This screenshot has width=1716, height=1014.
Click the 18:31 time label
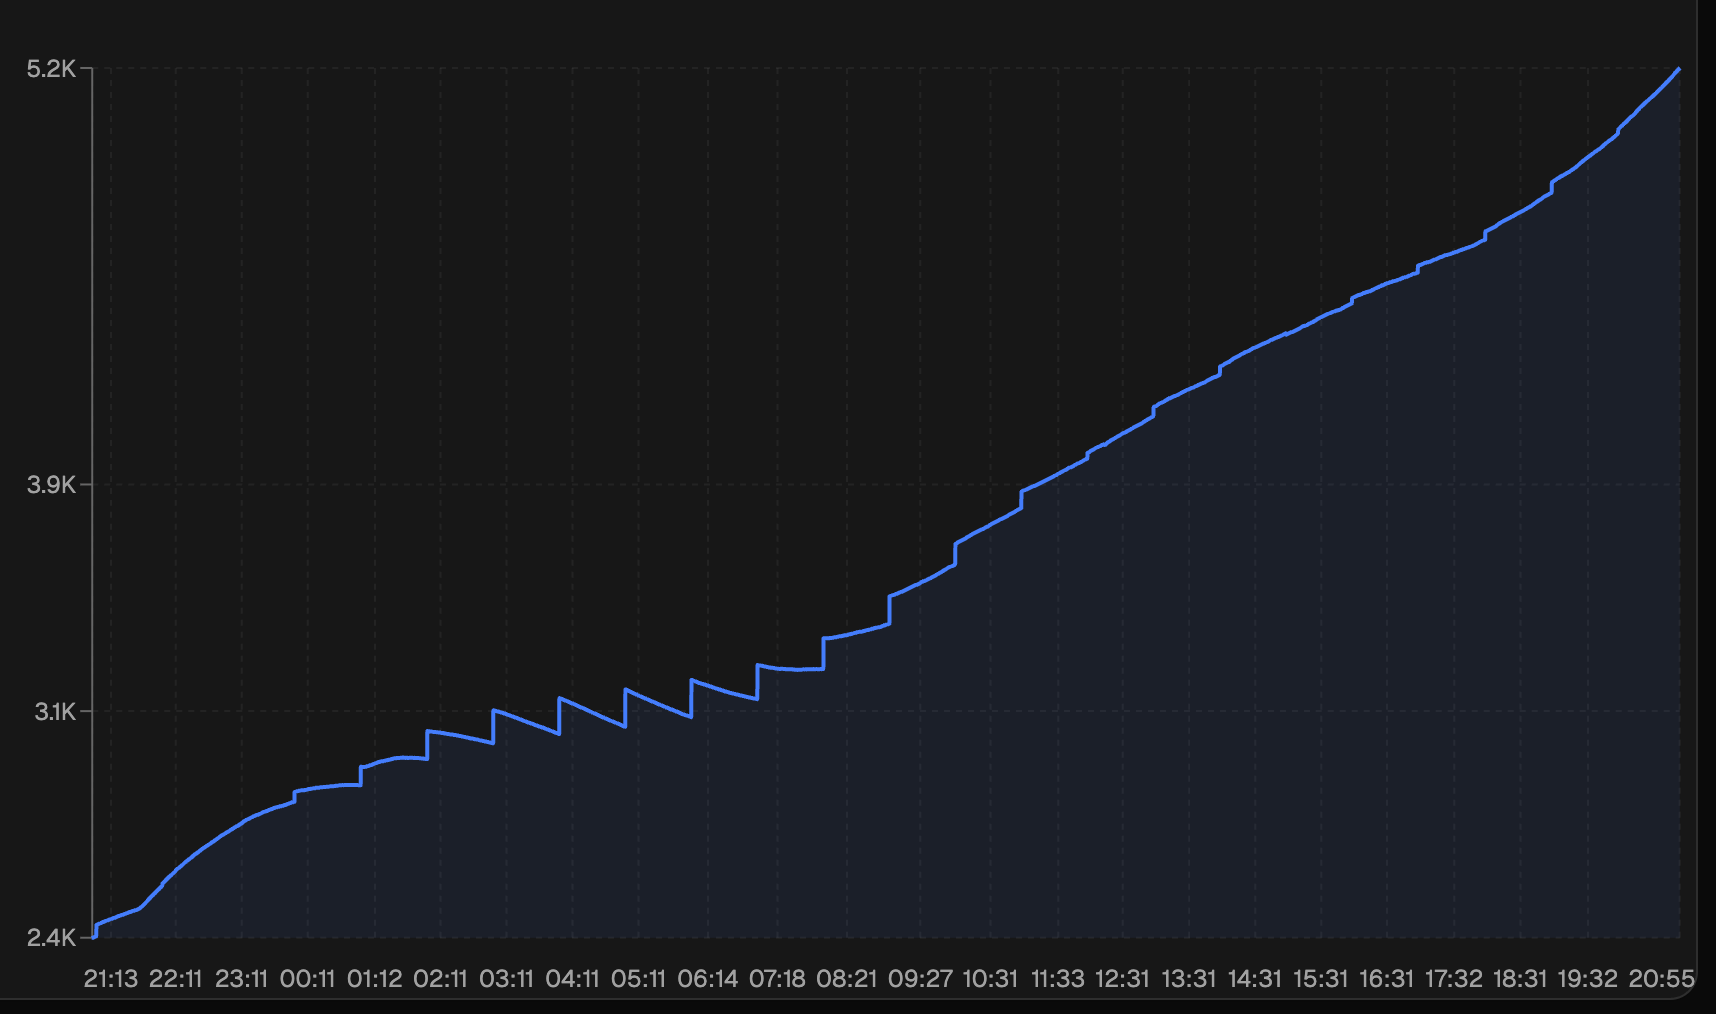tap(1520, 979)
